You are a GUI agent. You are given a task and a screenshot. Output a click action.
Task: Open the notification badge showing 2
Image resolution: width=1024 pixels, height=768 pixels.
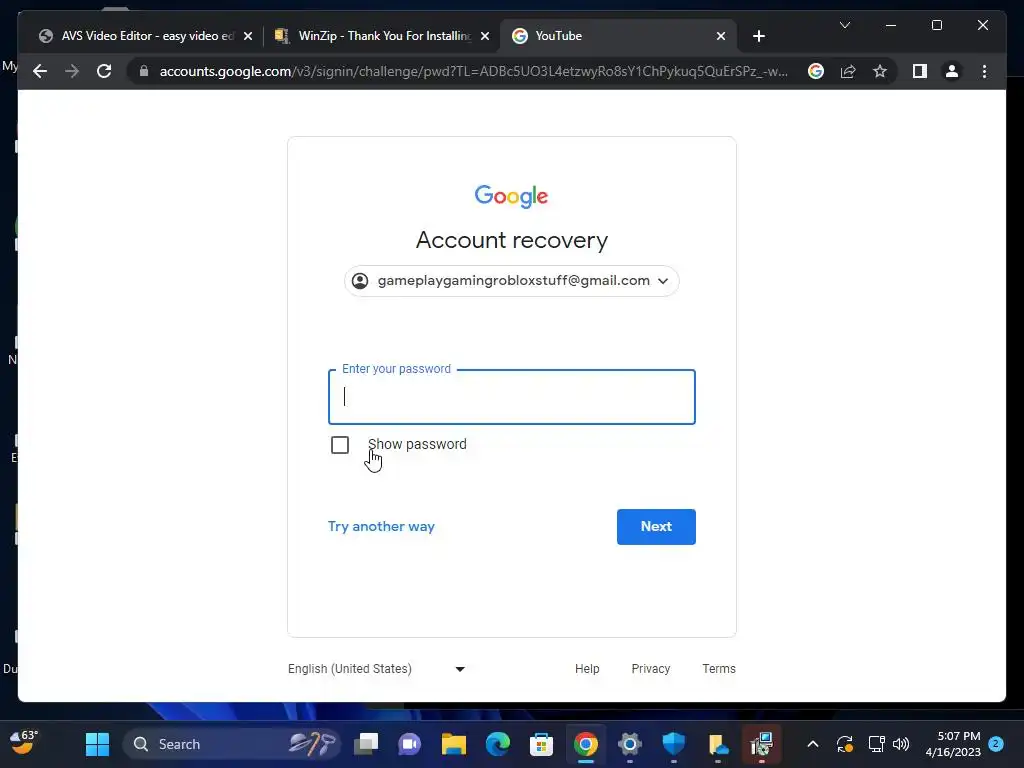click(996, 744)
